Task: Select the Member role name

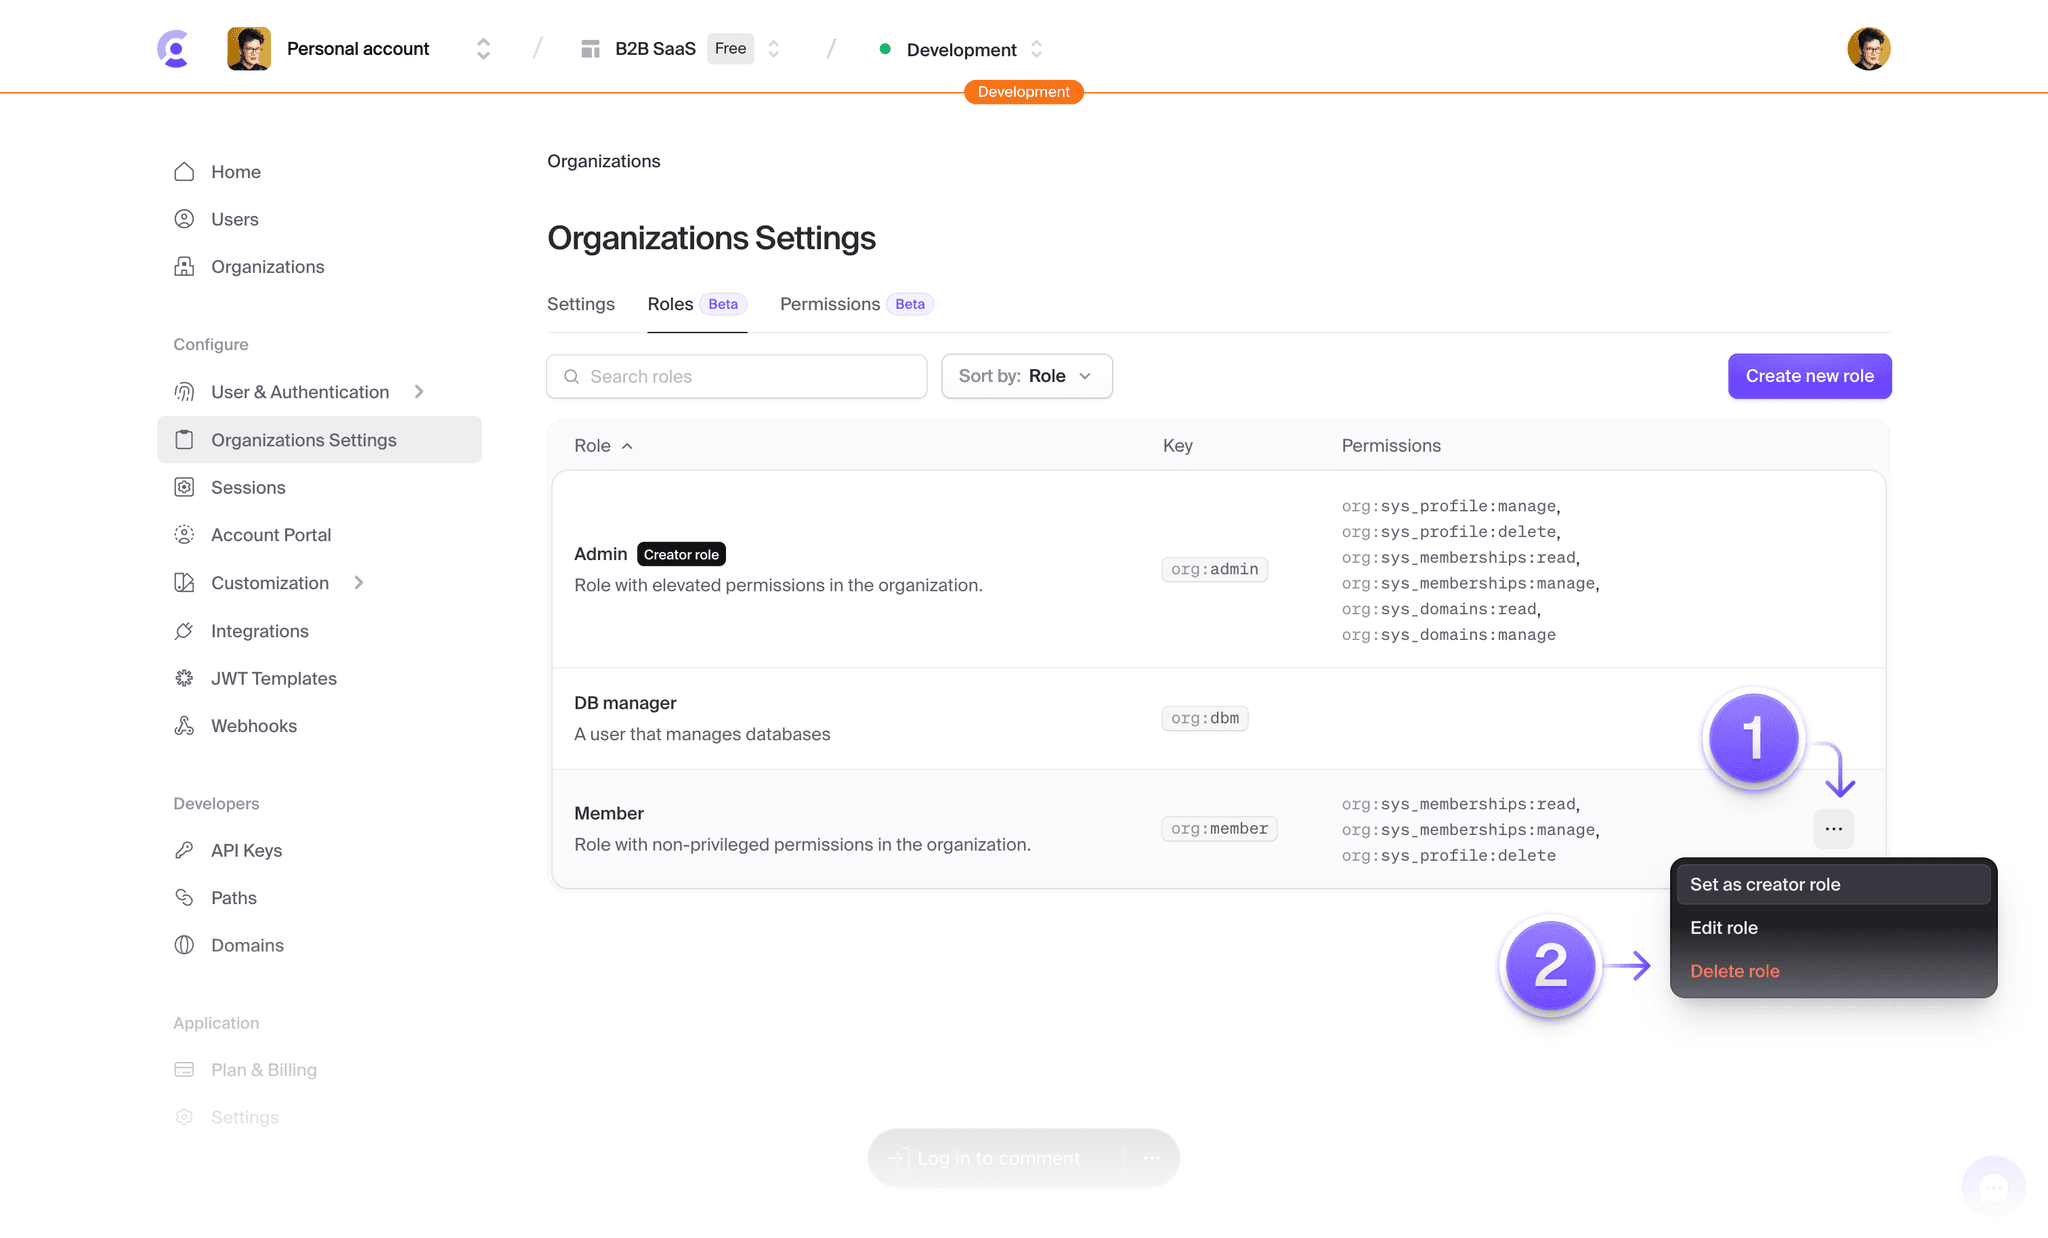Action: point(609,814)
